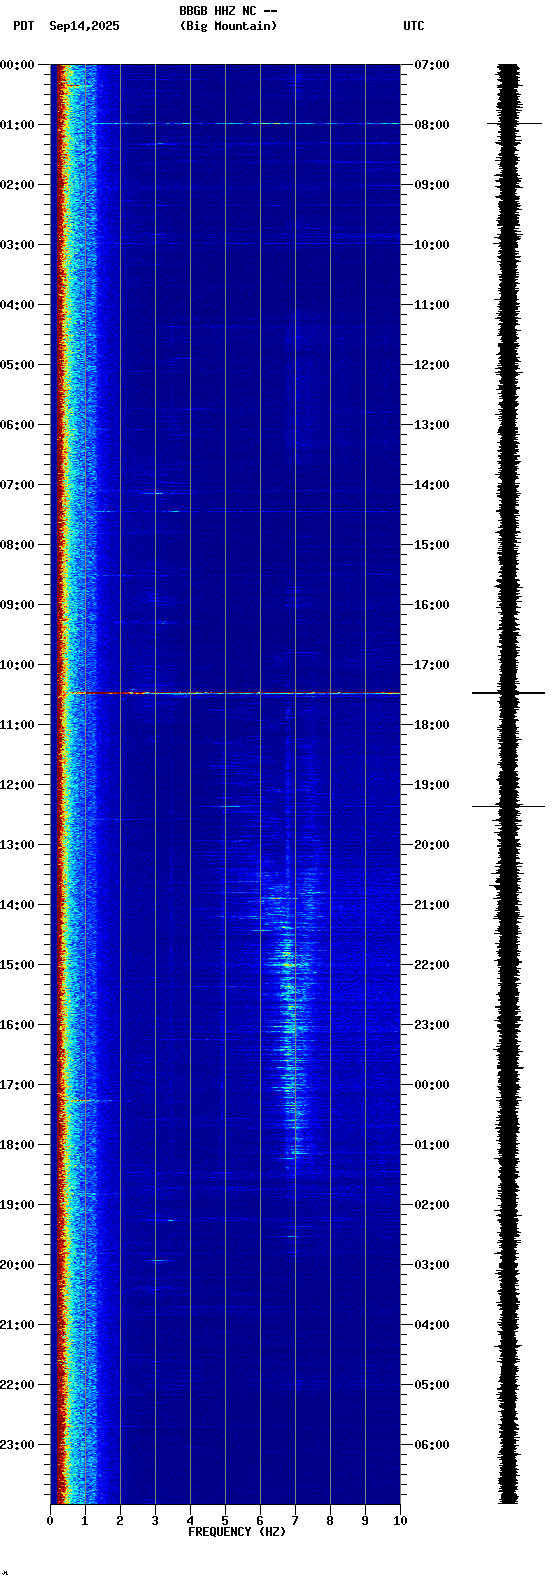Select 16:00 on the UTC time axis

(432, 605)
